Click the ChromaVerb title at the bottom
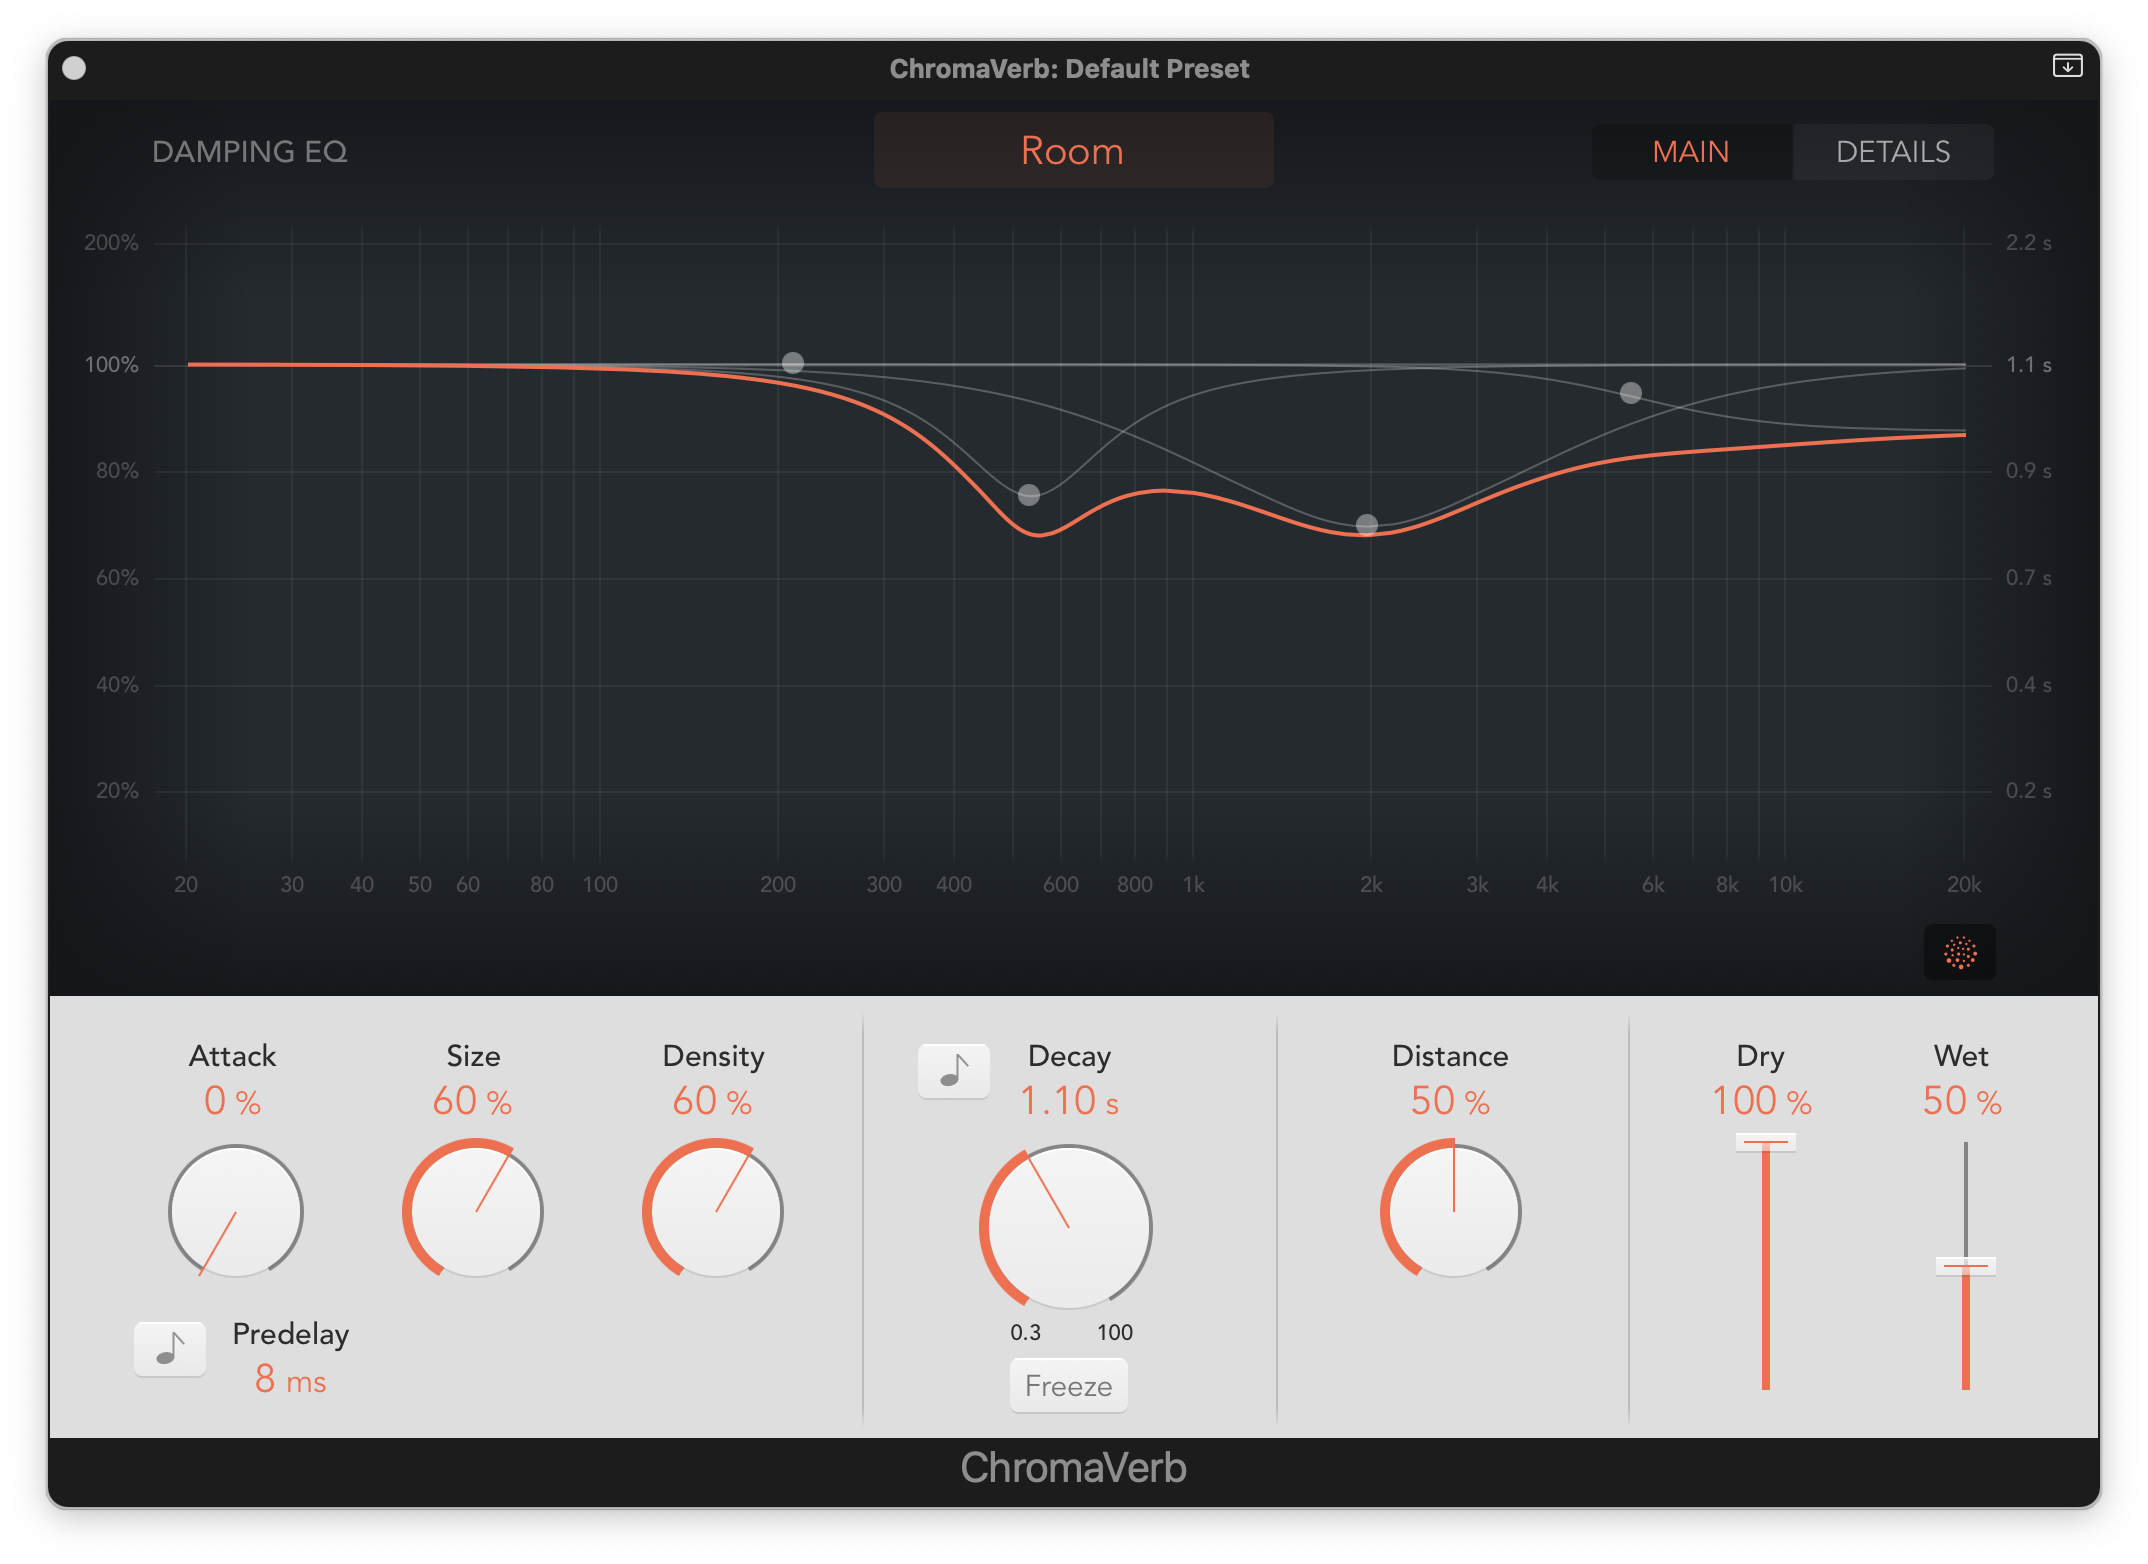2148x1564 pixels. pos(1074,1468)
